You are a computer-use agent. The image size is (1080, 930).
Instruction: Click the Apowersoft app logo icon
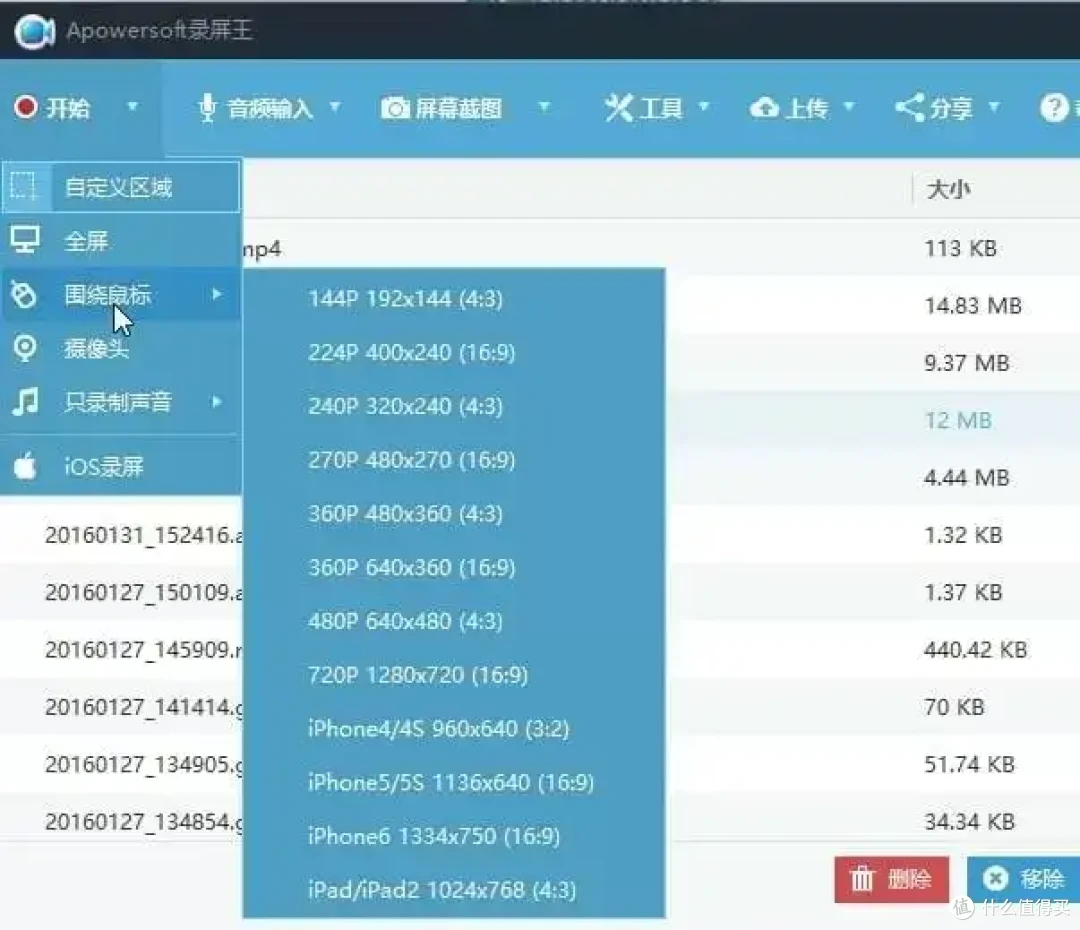click(34, 31)
